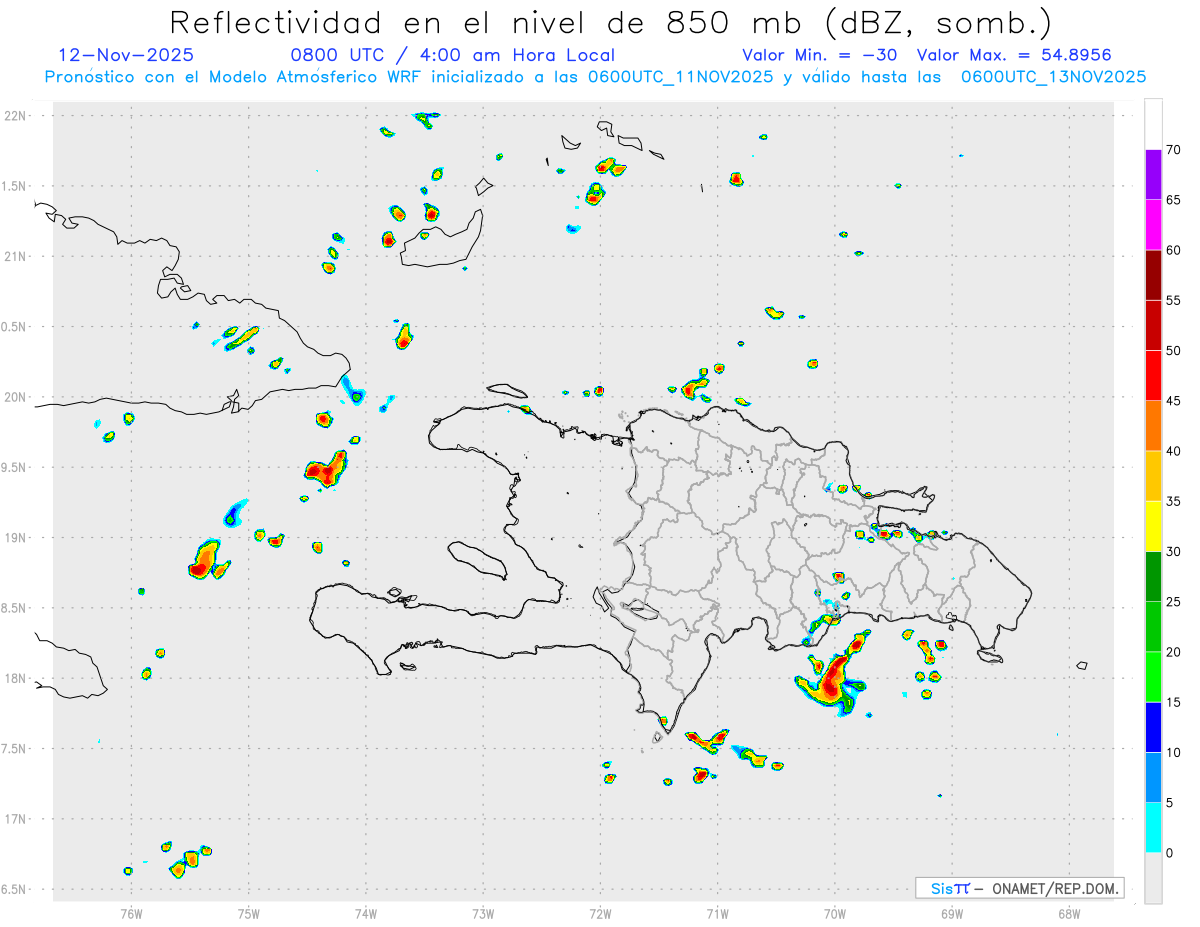Image resolution: width=1200 pixels, height=927 pixels.
Task: Click the '18N' latitude label
Action: point(17,678)
